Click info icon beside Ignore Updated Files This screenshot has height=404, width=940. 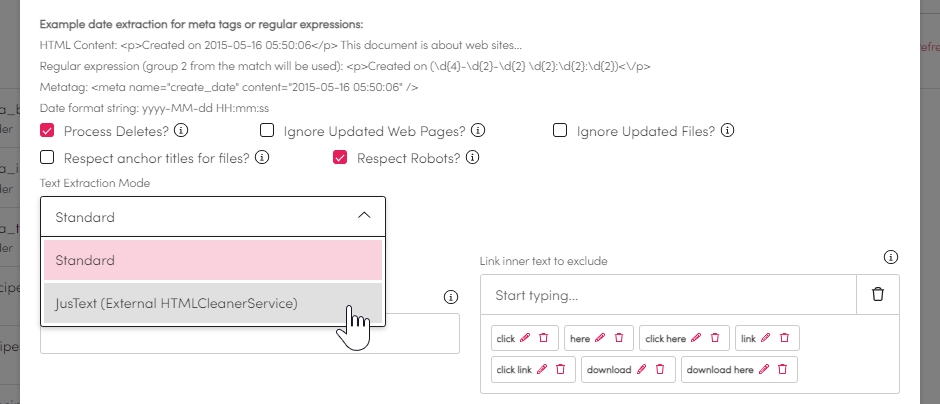point(728,131)
